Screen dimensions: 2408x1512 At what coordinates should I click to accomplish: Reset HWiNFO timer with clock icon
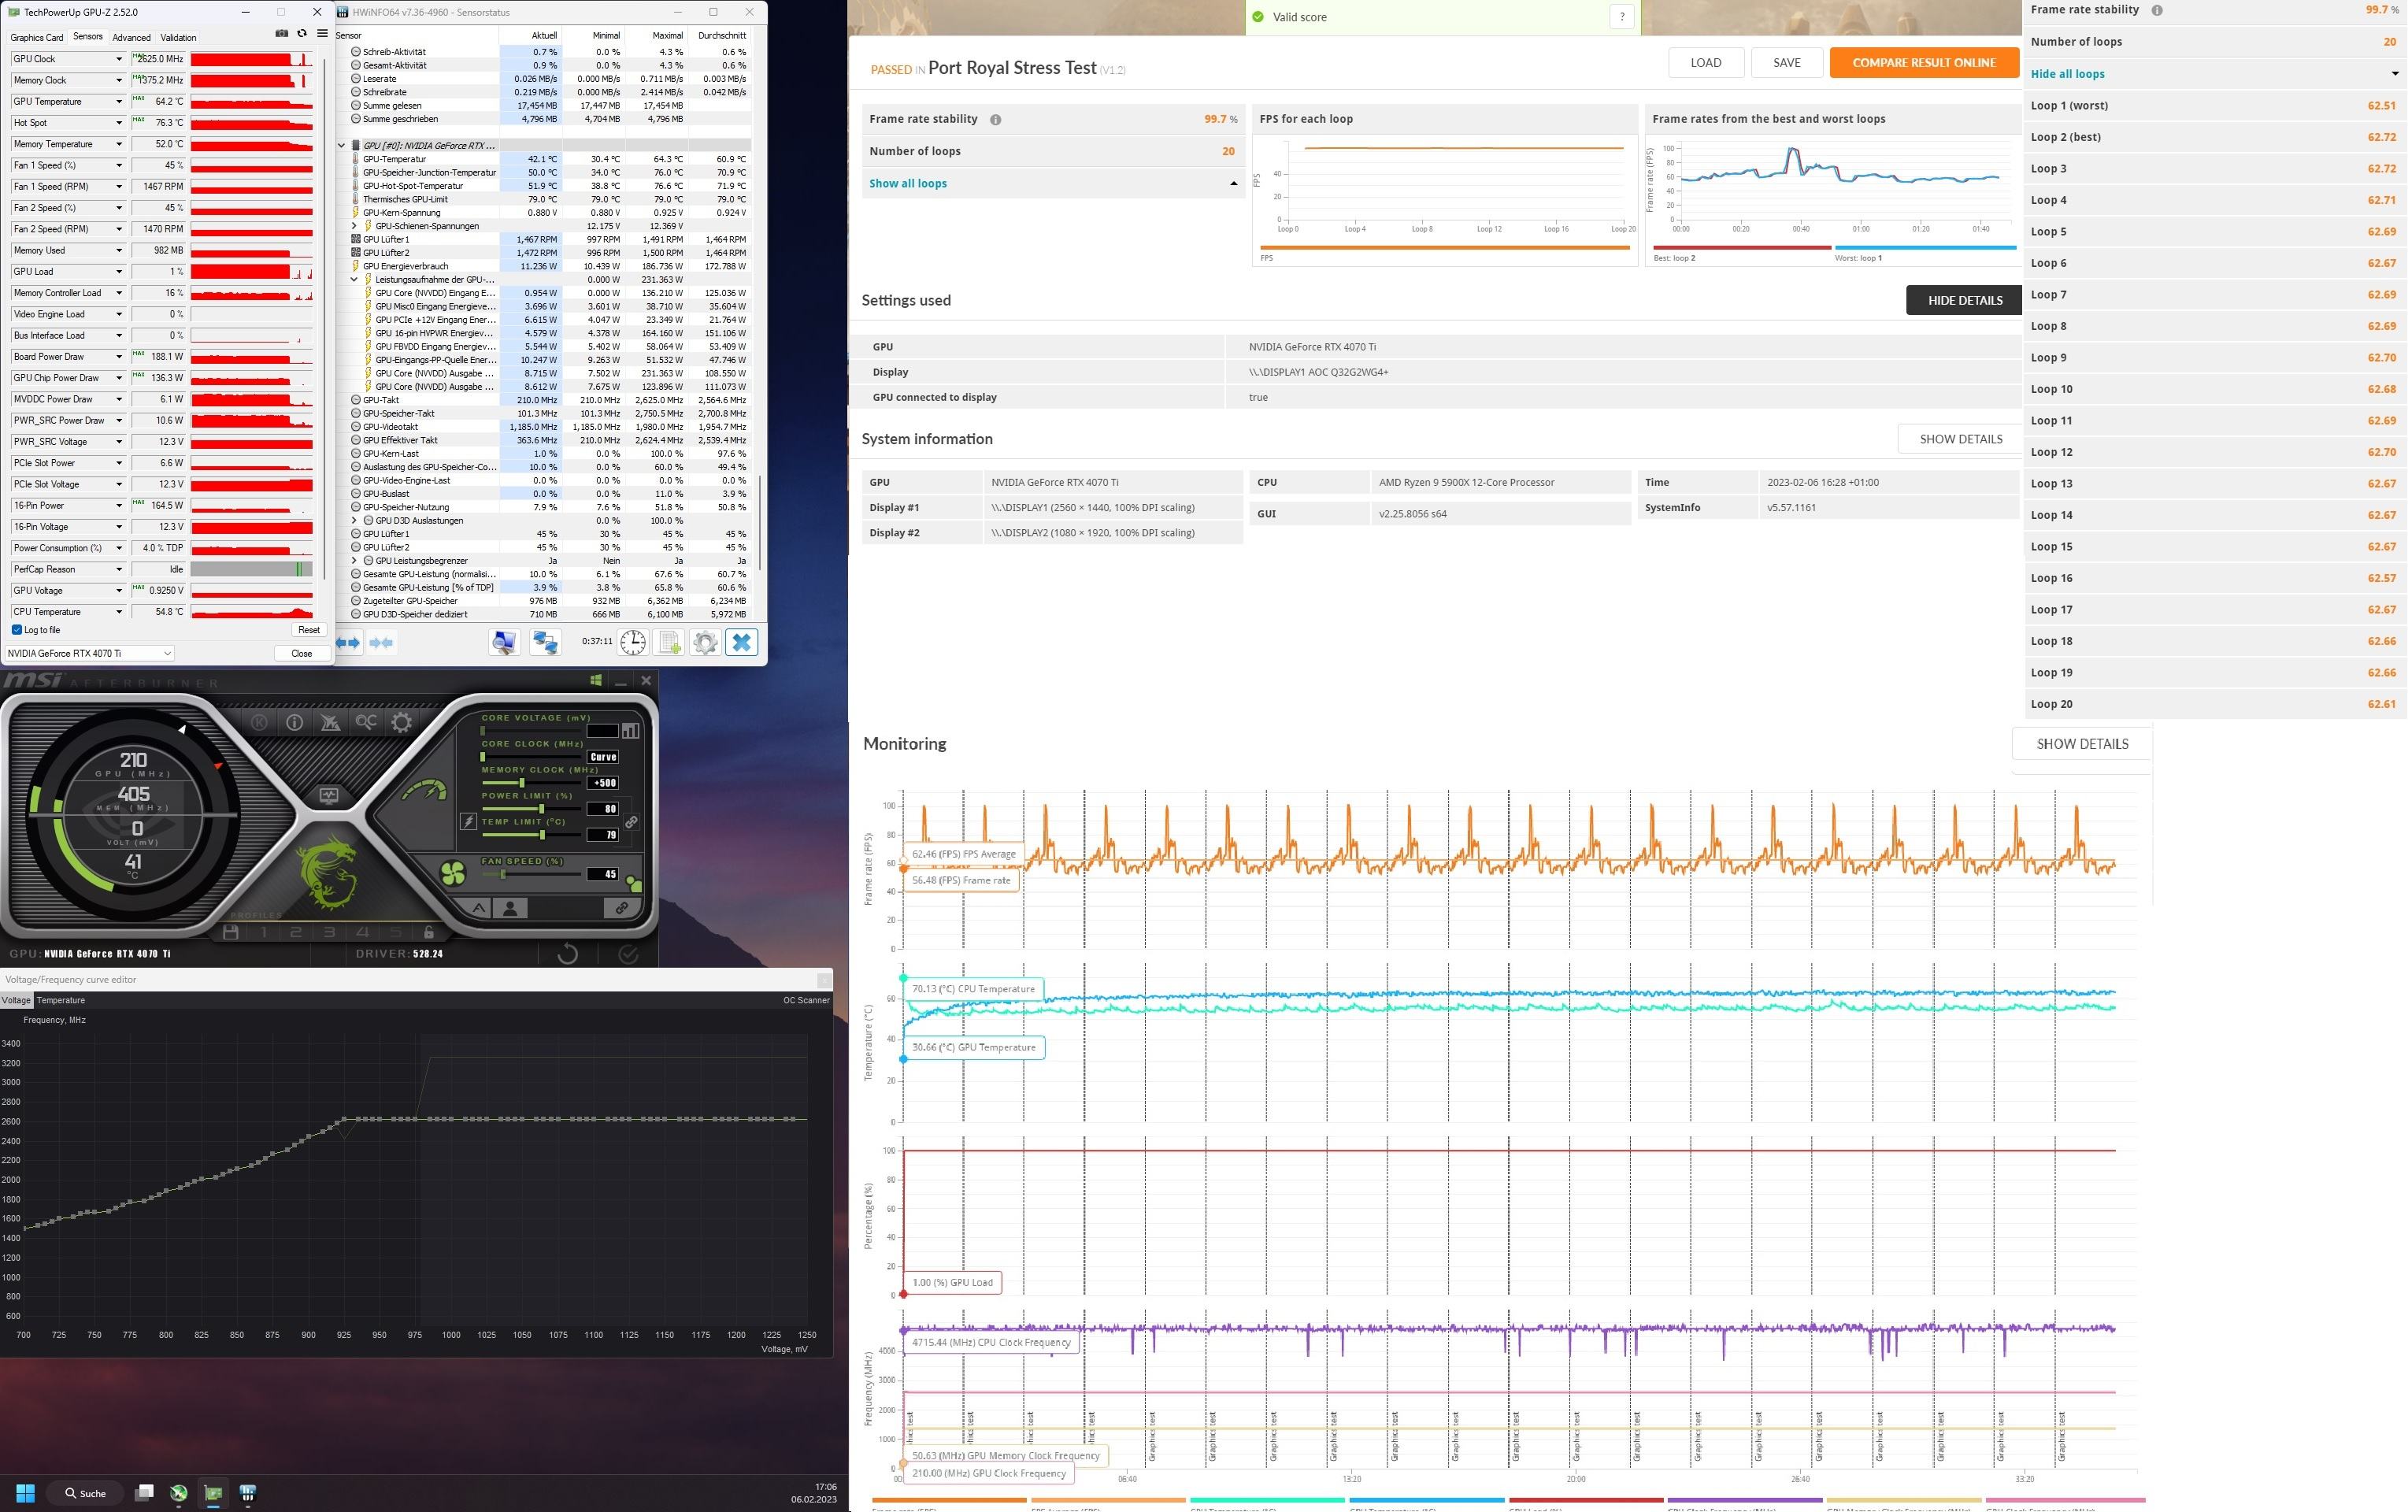(x=633, y=642)
